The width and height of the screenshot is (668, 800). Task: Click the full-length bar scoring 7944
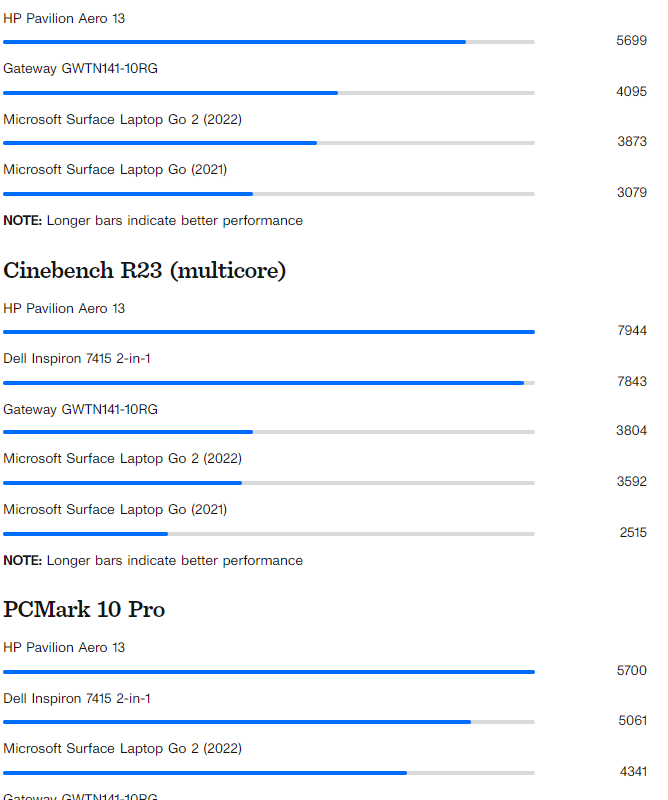coord(268,332)
